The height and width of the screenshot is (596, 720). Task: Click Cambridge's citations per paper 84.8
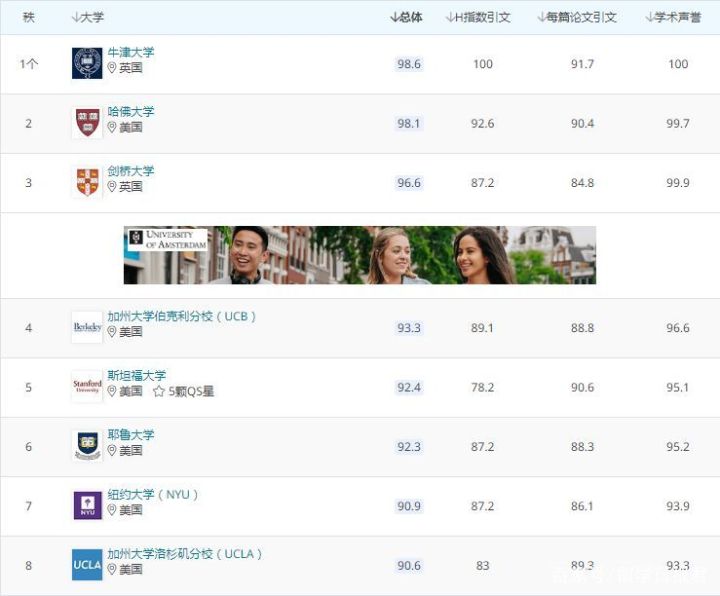[x=582, y=183]
